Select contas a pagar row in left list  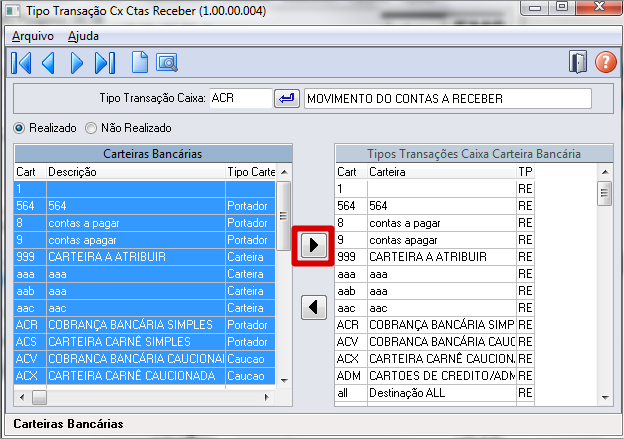(144, 223)
